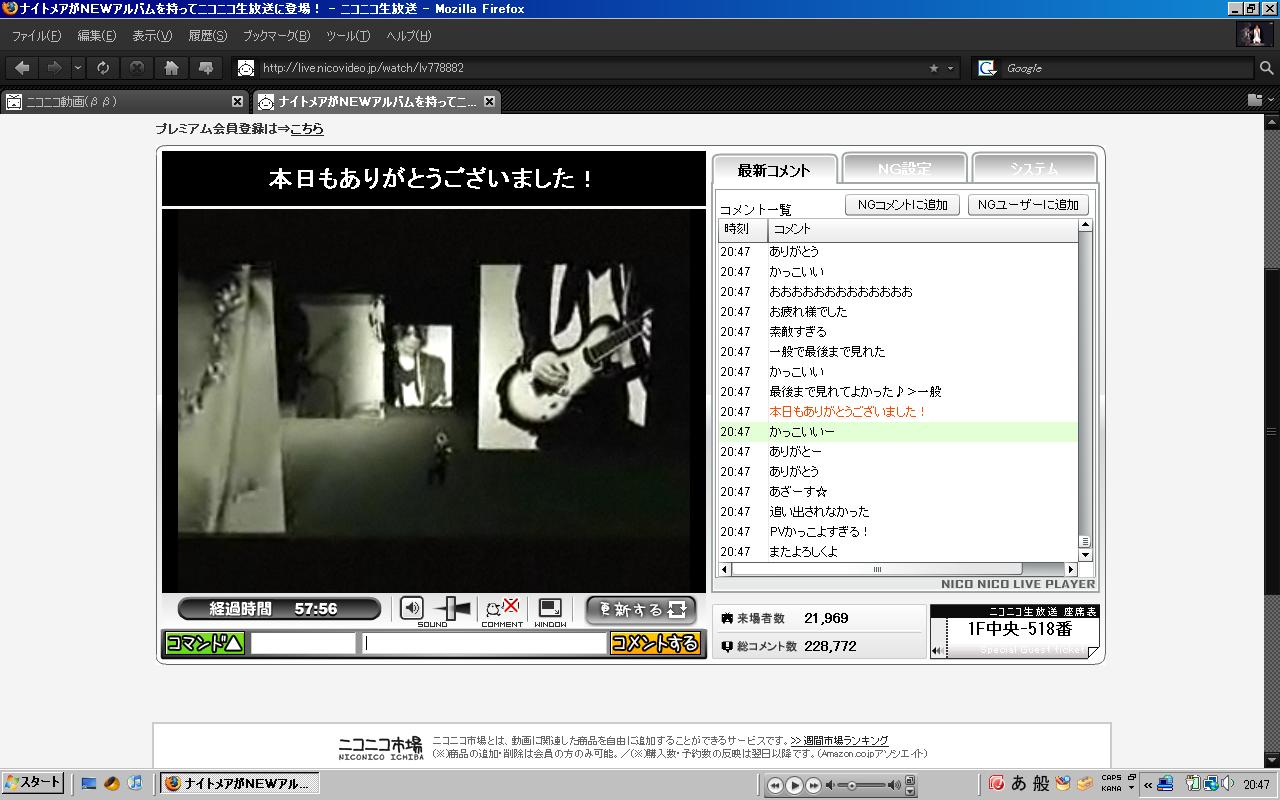Click the 更新する refresh button
Viewport: 1280px width, 800px height.
(x=641, y=609)
